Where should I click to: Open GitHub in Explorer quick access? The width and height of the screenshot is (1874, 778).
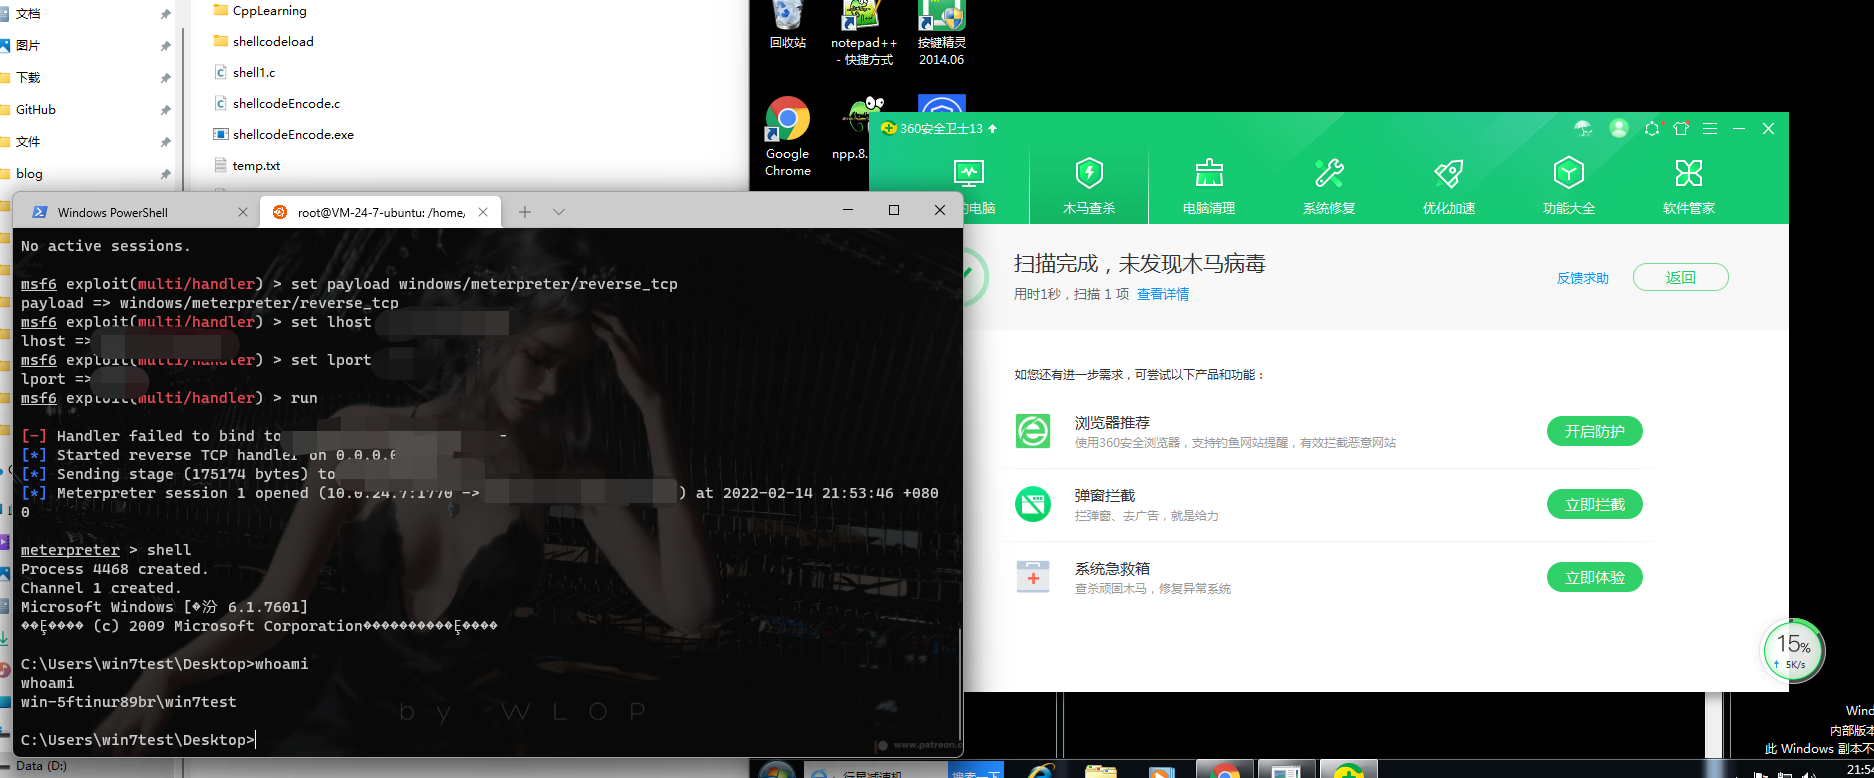(36, 109)
